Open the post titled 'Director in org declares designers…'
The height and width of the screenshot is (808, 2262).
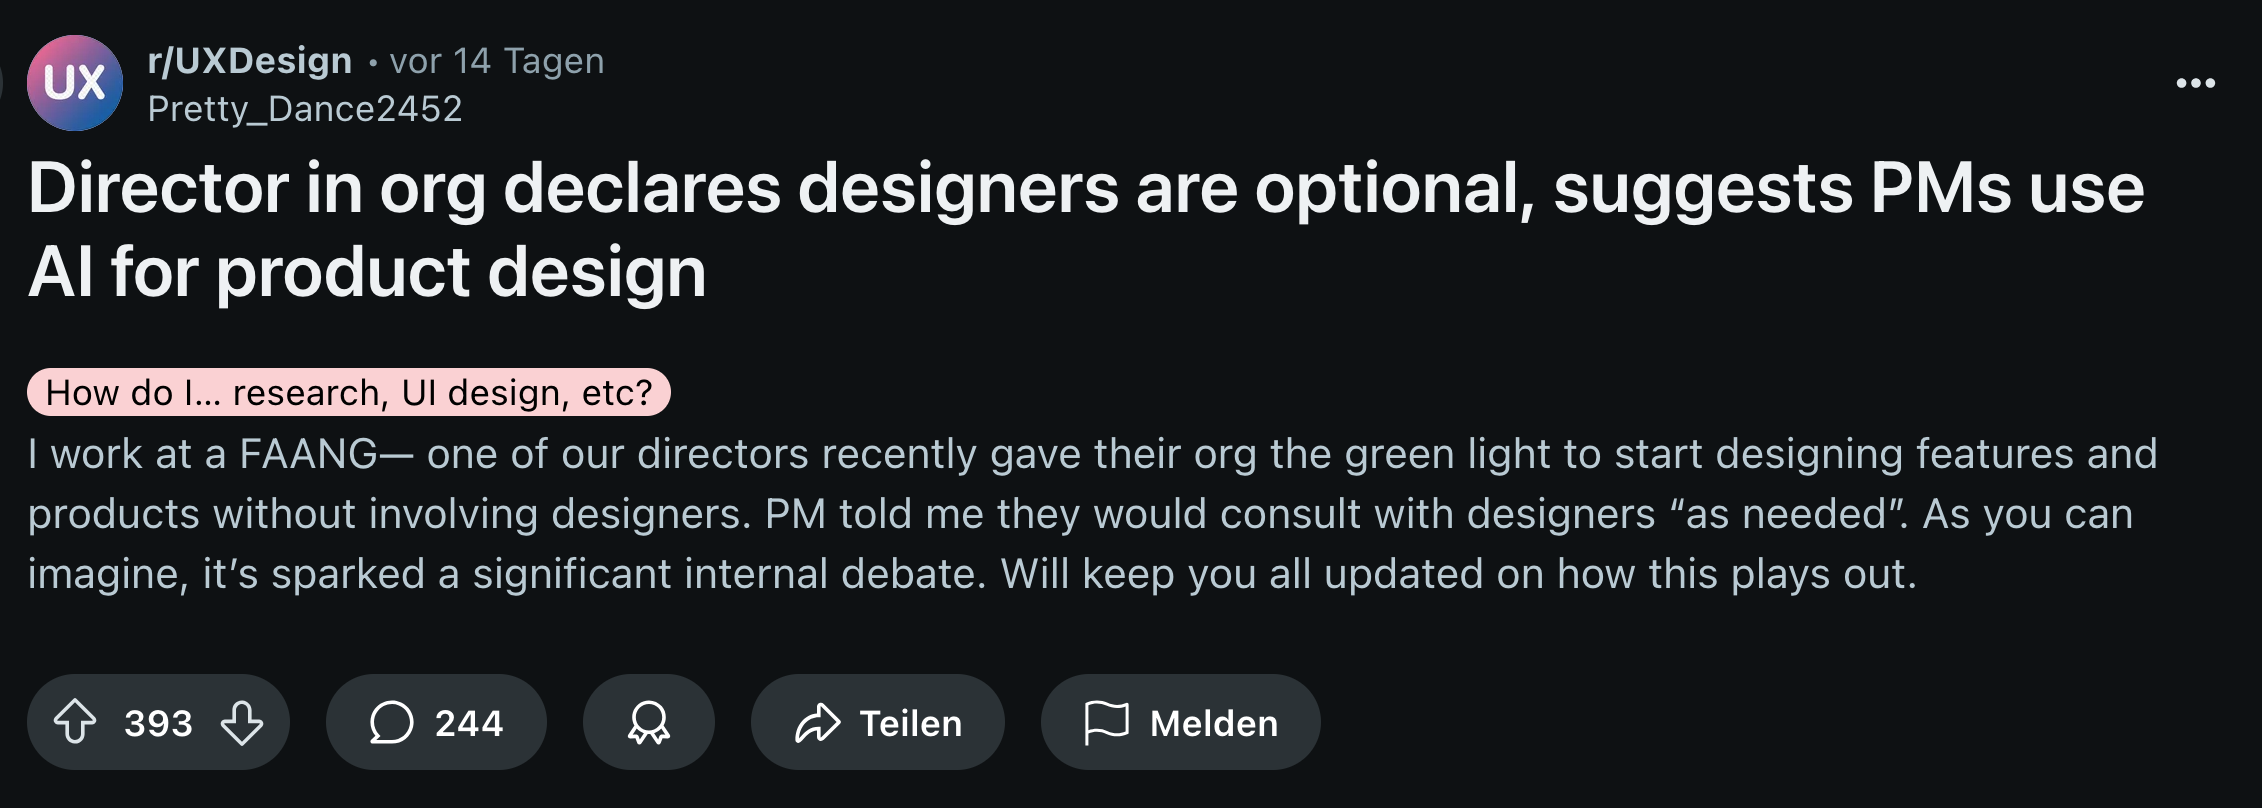(1086, 229)
